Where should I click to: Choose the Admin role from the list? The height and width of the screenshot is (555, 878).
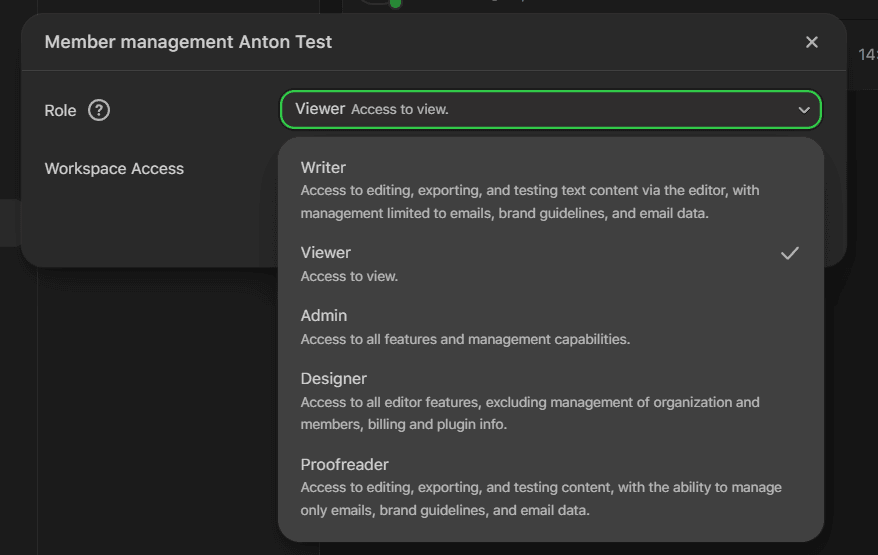[x=323, y=316]
